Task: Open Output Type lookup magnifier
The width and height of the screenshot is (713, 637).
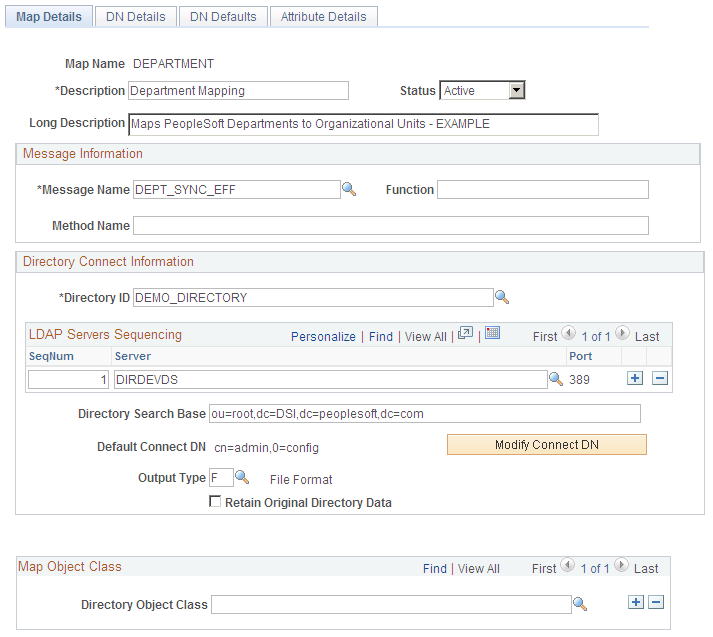Action: (241, 477)
